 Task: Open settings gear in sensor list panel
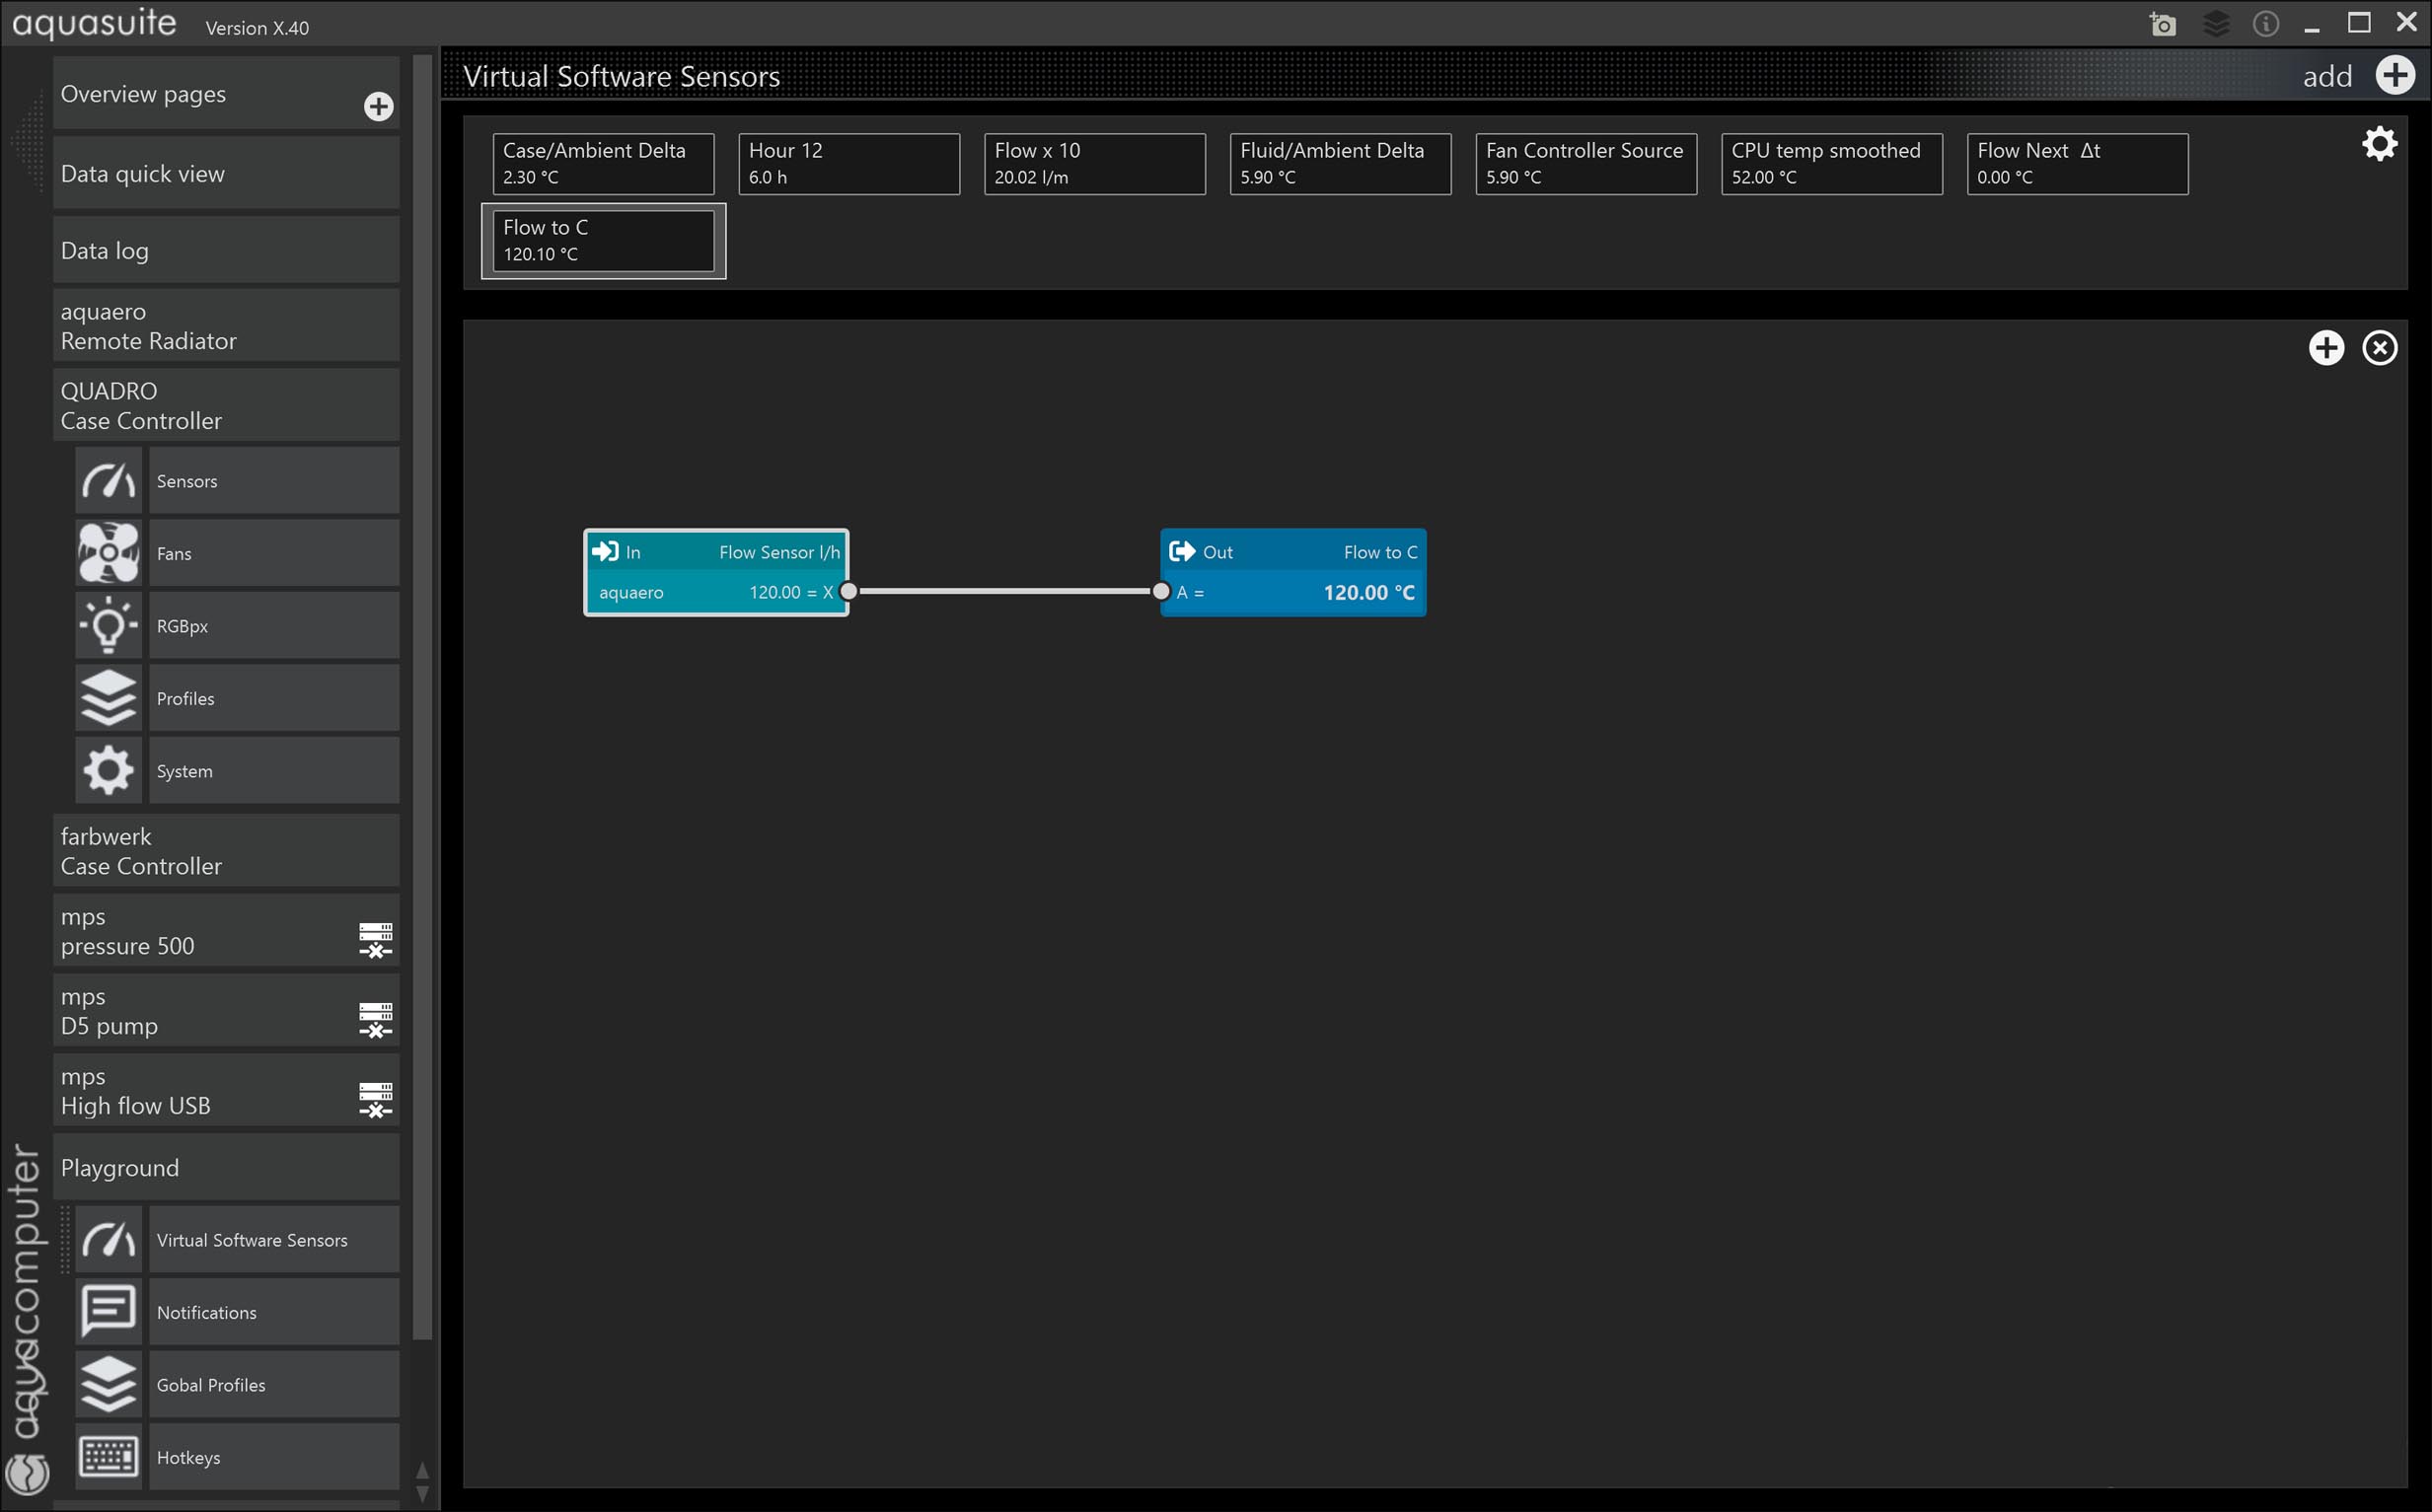2379,144
